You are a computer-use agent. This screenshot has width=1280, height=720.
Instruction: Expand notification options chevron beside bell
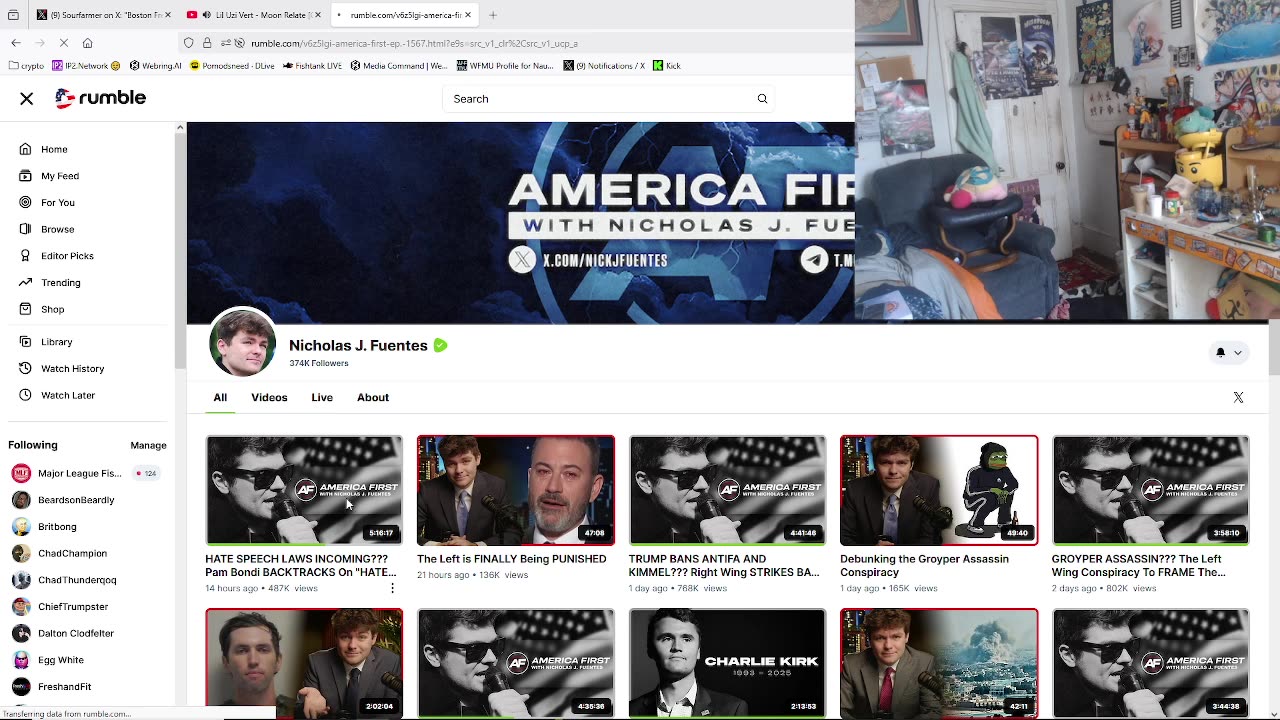[1238, 352]
